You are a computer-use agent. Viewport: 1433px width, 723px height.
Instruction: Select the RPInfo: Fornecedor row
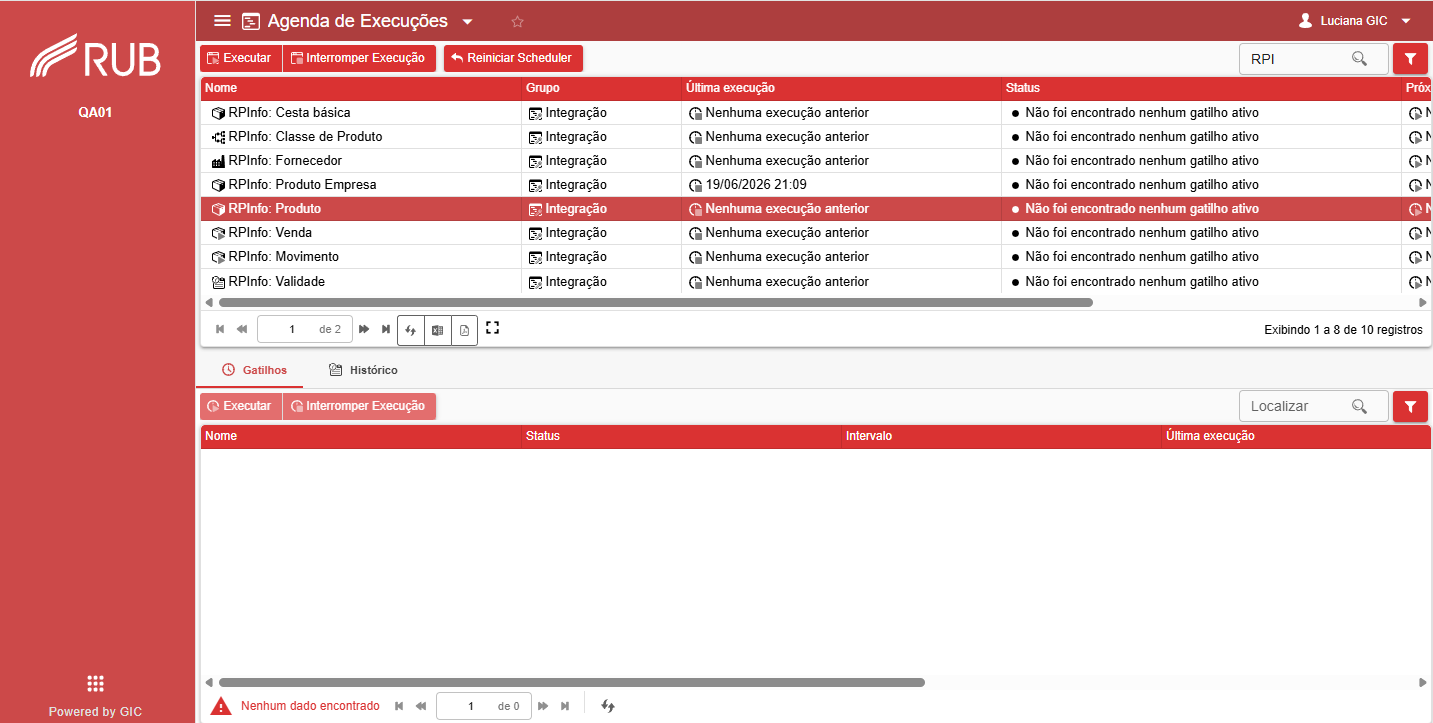tap(815, 161)
